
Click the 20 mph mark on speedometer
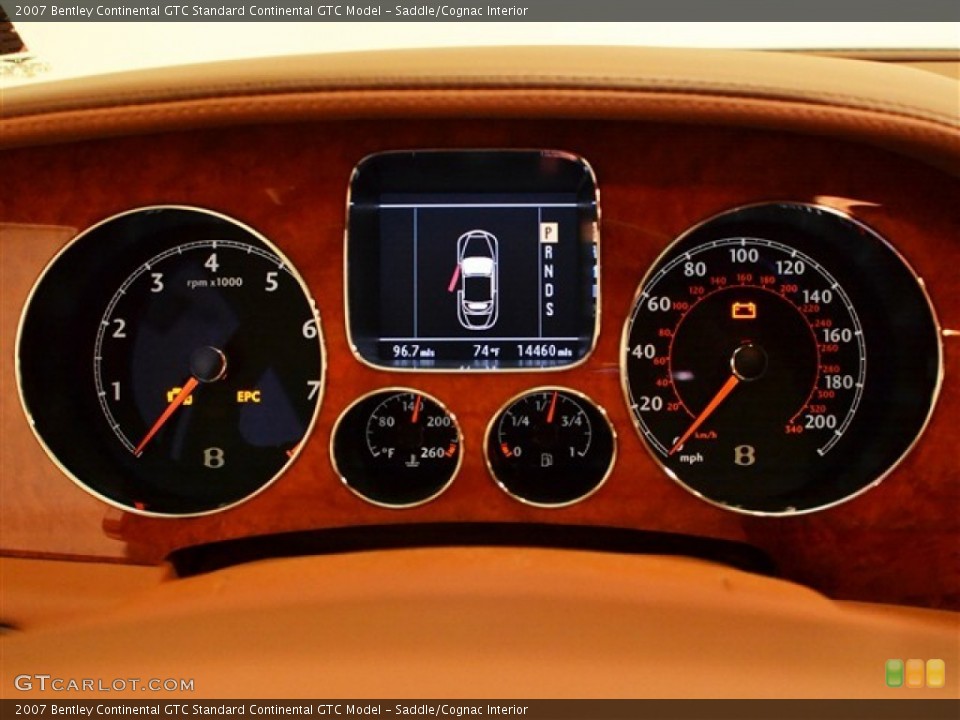pyautogui.click(x=650, y=403)
